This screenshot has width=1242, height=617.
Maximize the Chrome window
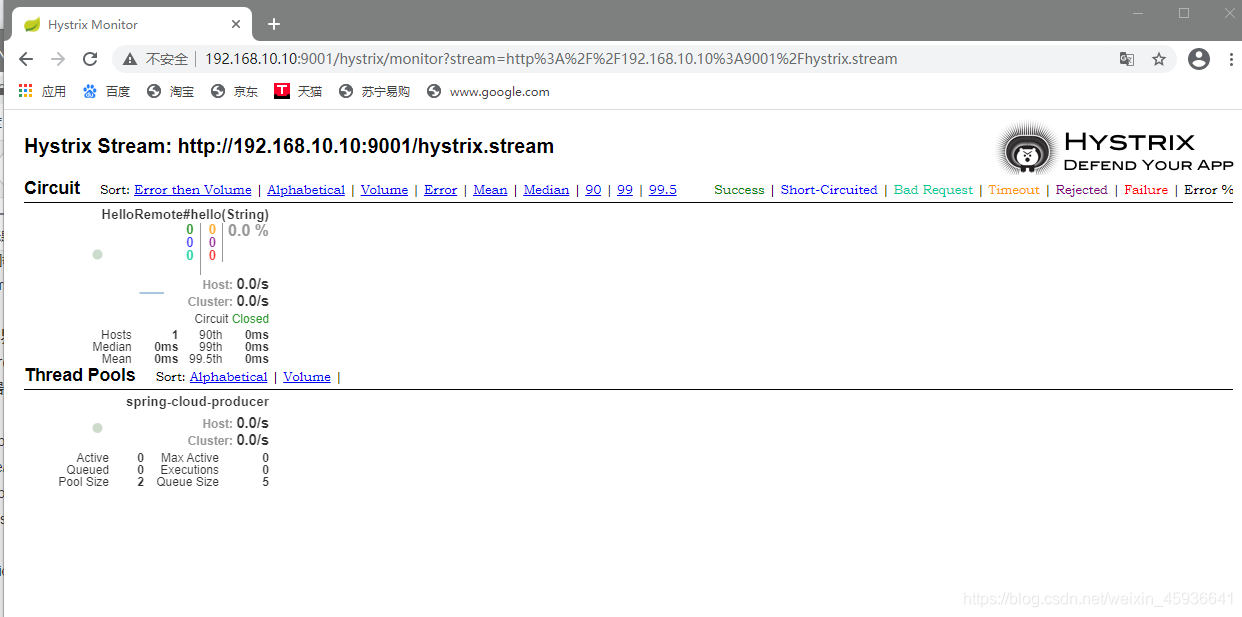point(1184,13)
